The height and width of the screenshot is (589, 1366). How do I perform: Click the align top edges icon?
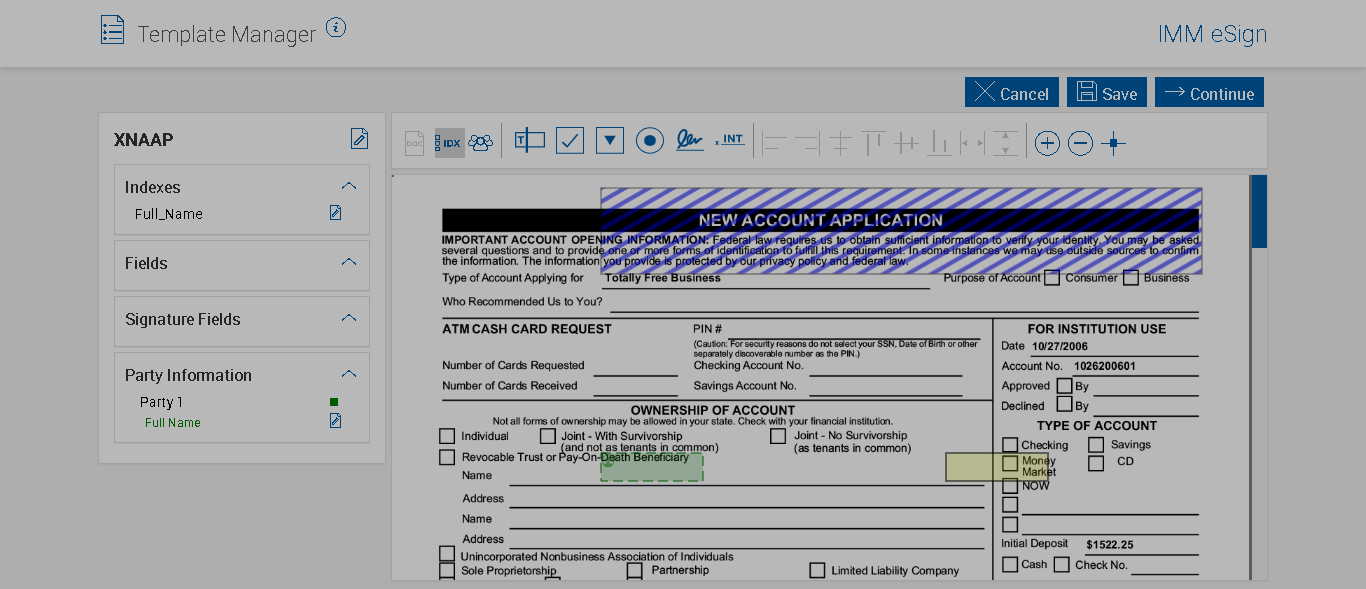pos(873,143)
